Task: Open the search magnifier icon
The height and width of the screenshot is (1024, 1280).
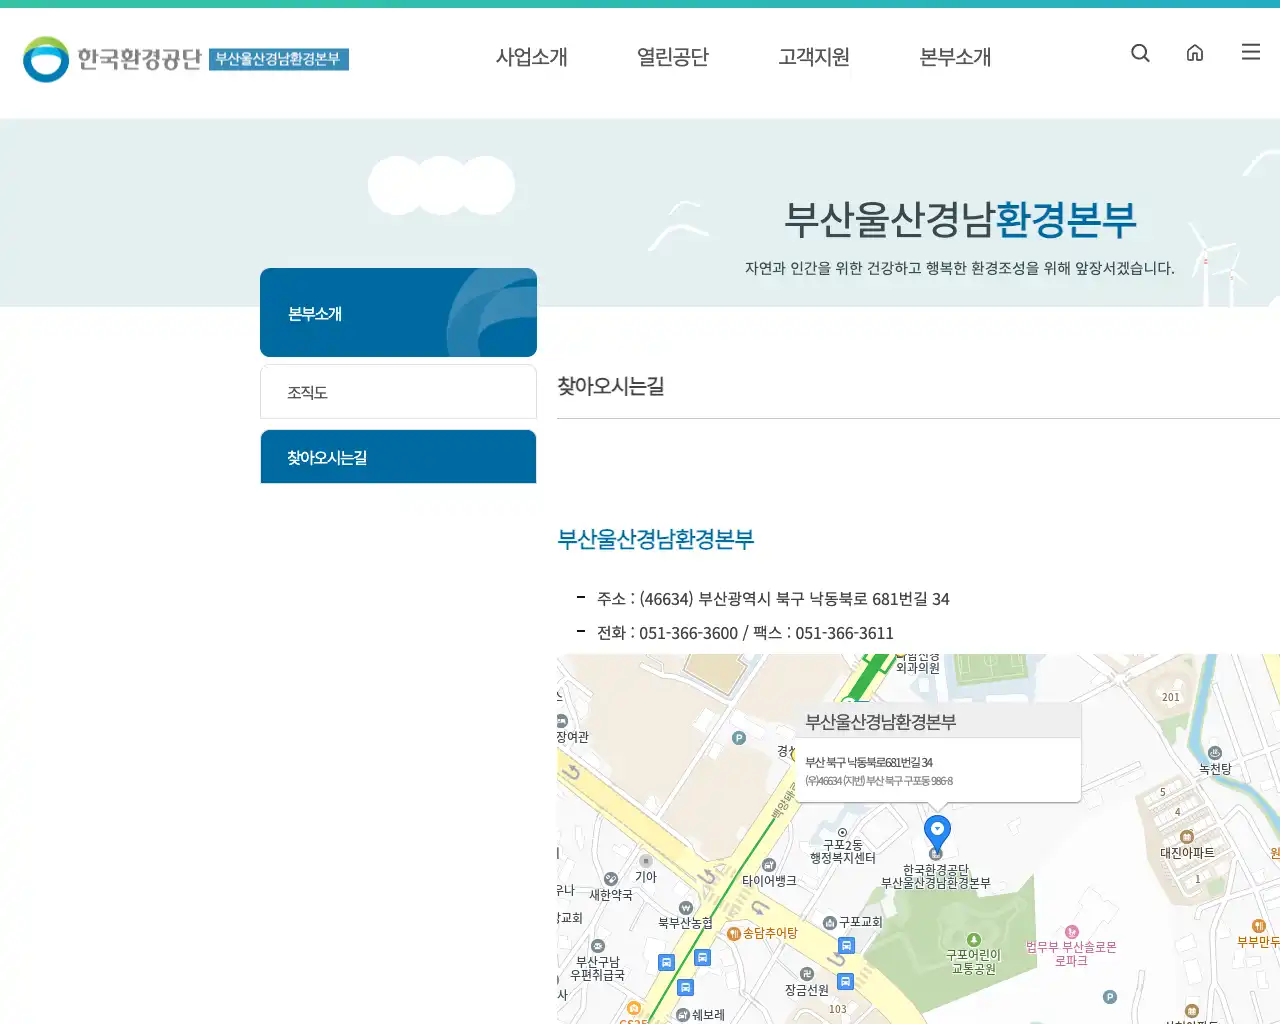Action: pos(1140,53)
